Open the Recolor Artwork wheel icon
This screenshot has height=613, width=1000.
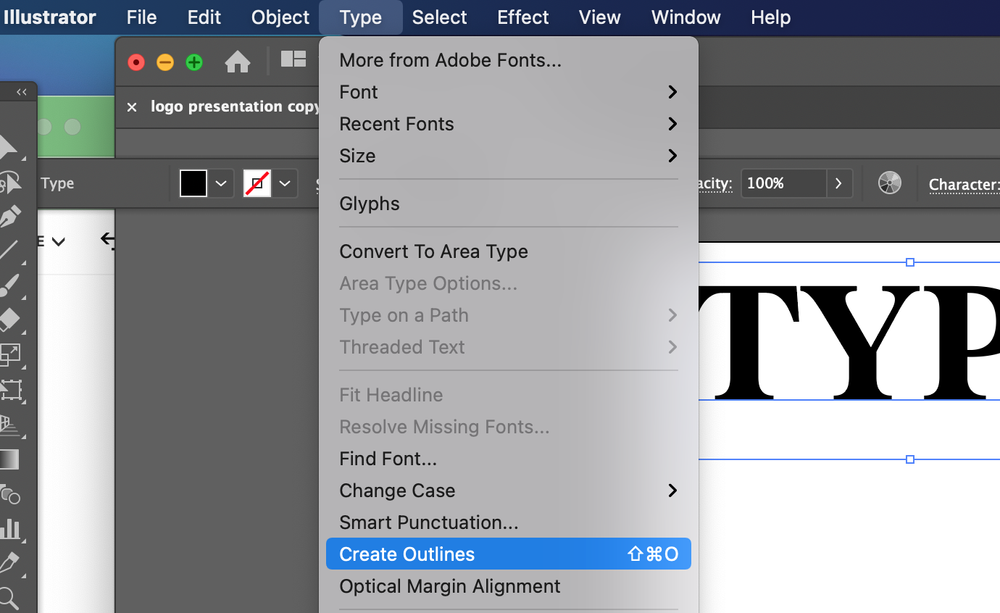(889, 183)
